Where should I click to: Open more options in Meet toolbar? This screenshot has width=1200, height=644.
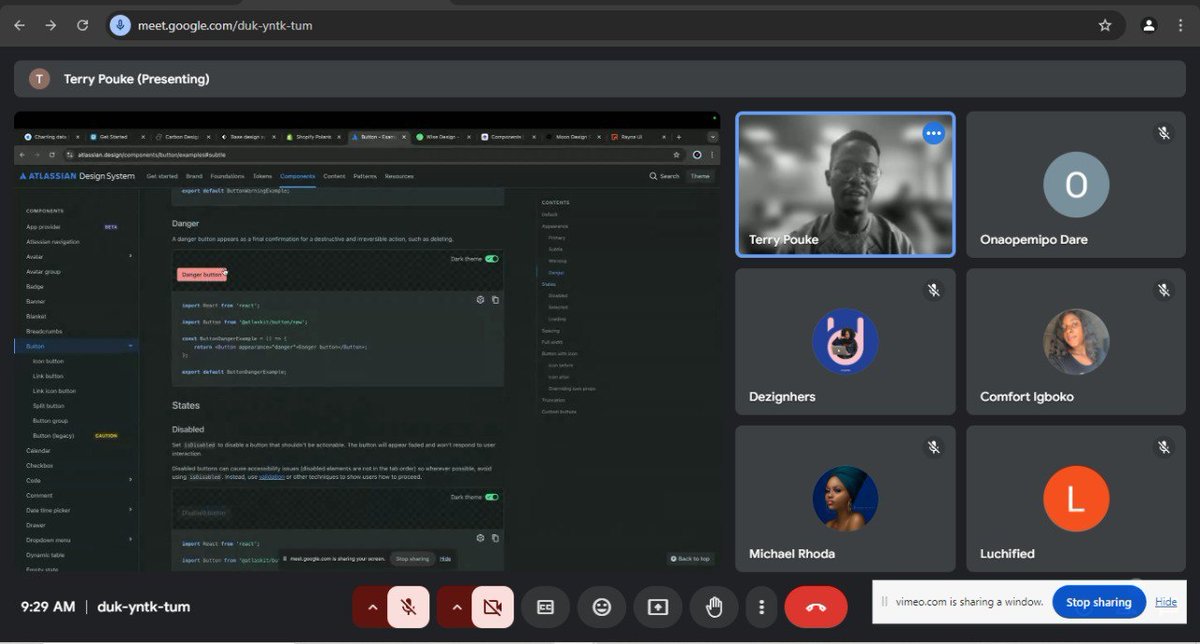coord(762,607)
